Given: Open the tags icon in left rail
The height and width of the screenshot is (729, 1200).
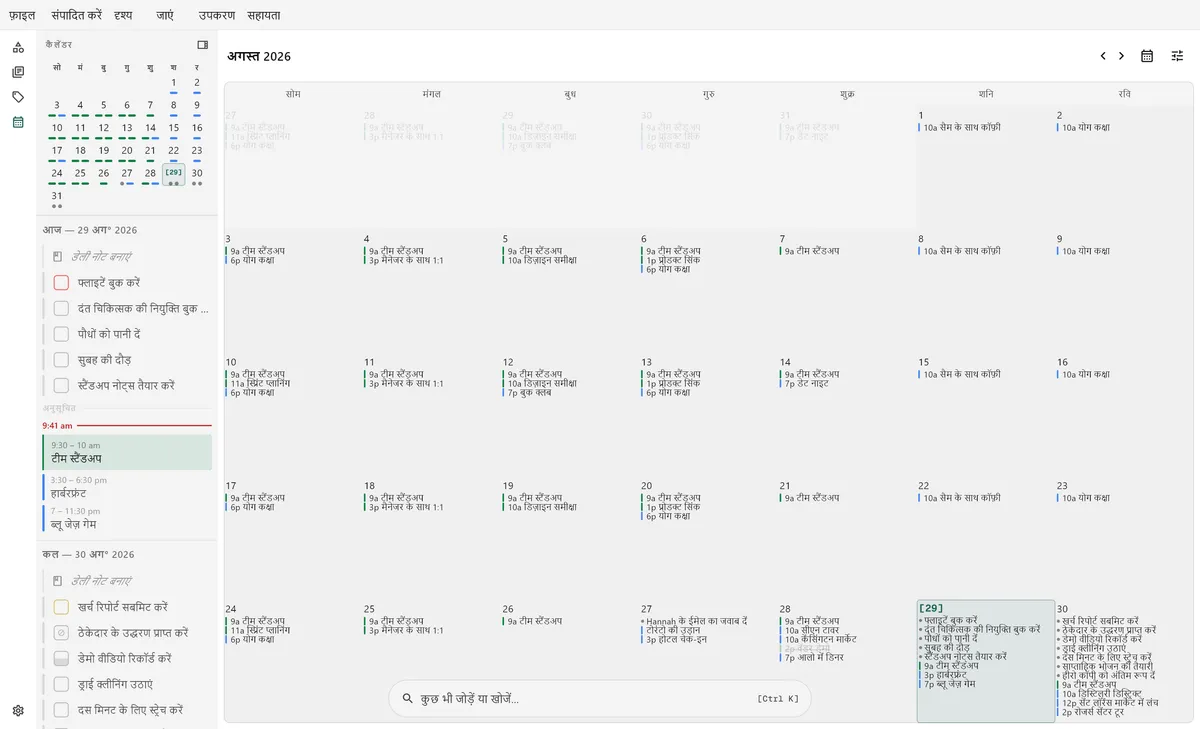Looking at the screenshot, I should [x=18, y=97].
